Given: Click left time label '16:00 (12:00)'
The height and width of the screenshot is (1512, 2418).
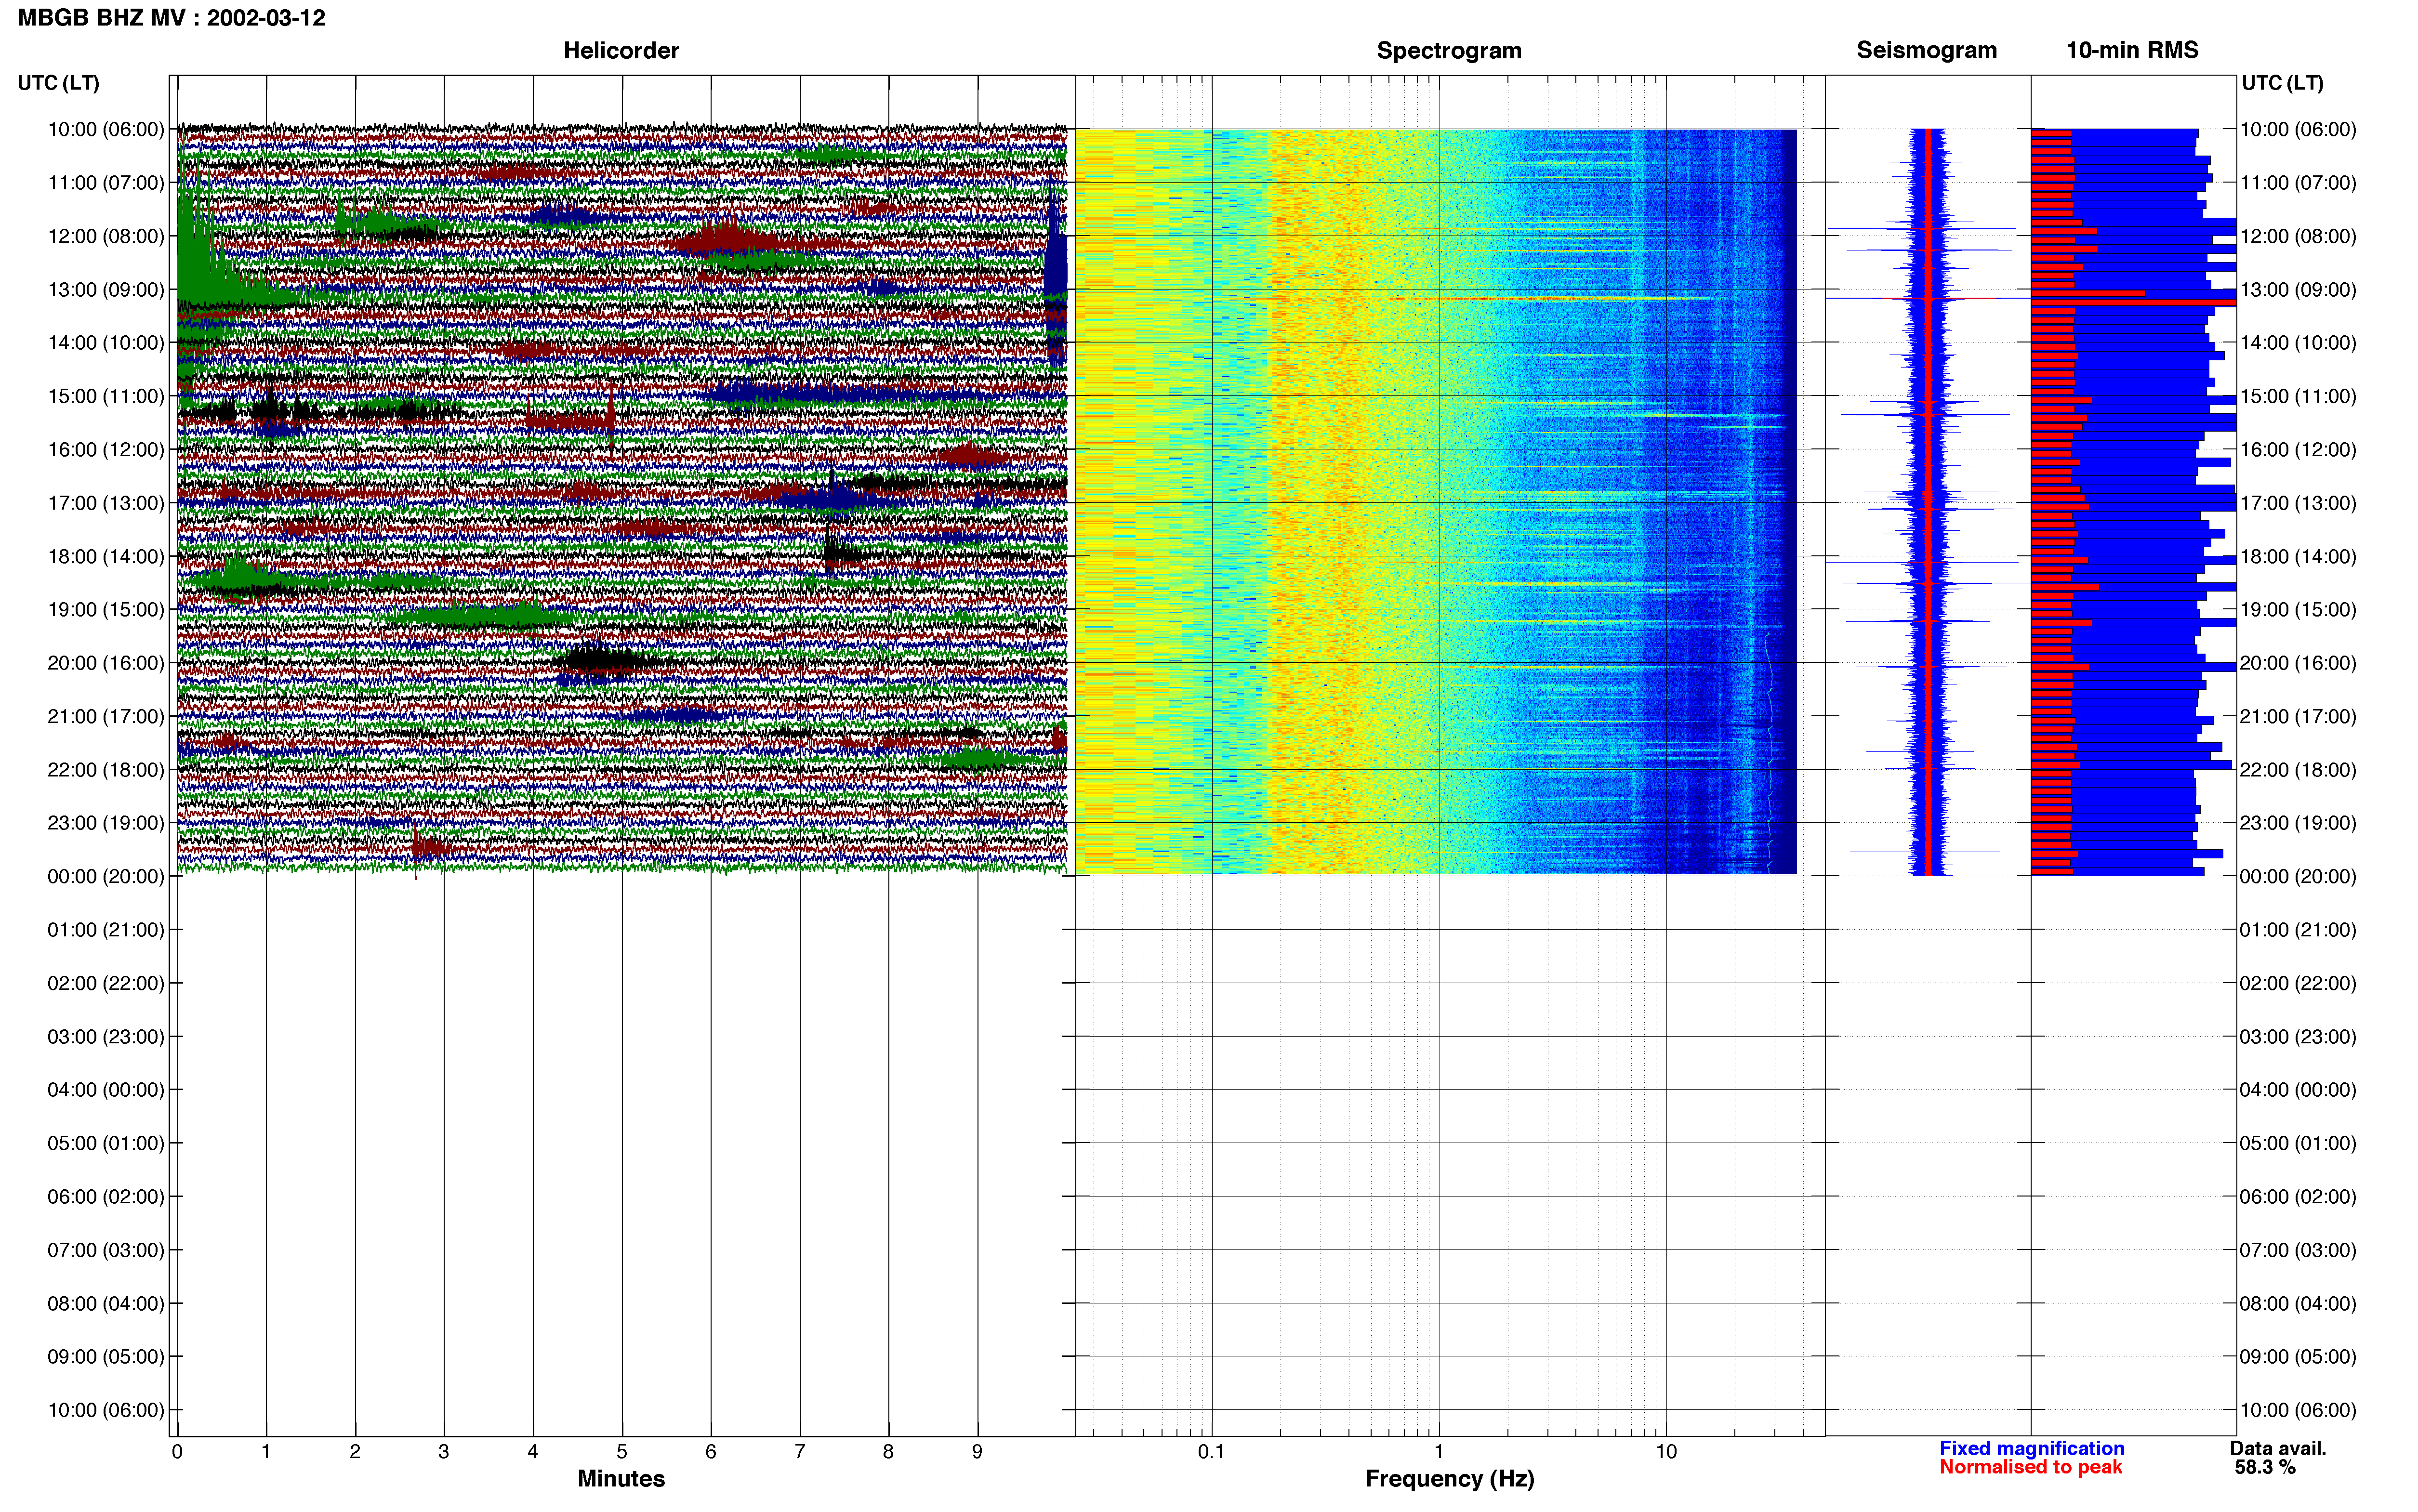Looking at the screenshot, I should (x=106, y=449).
